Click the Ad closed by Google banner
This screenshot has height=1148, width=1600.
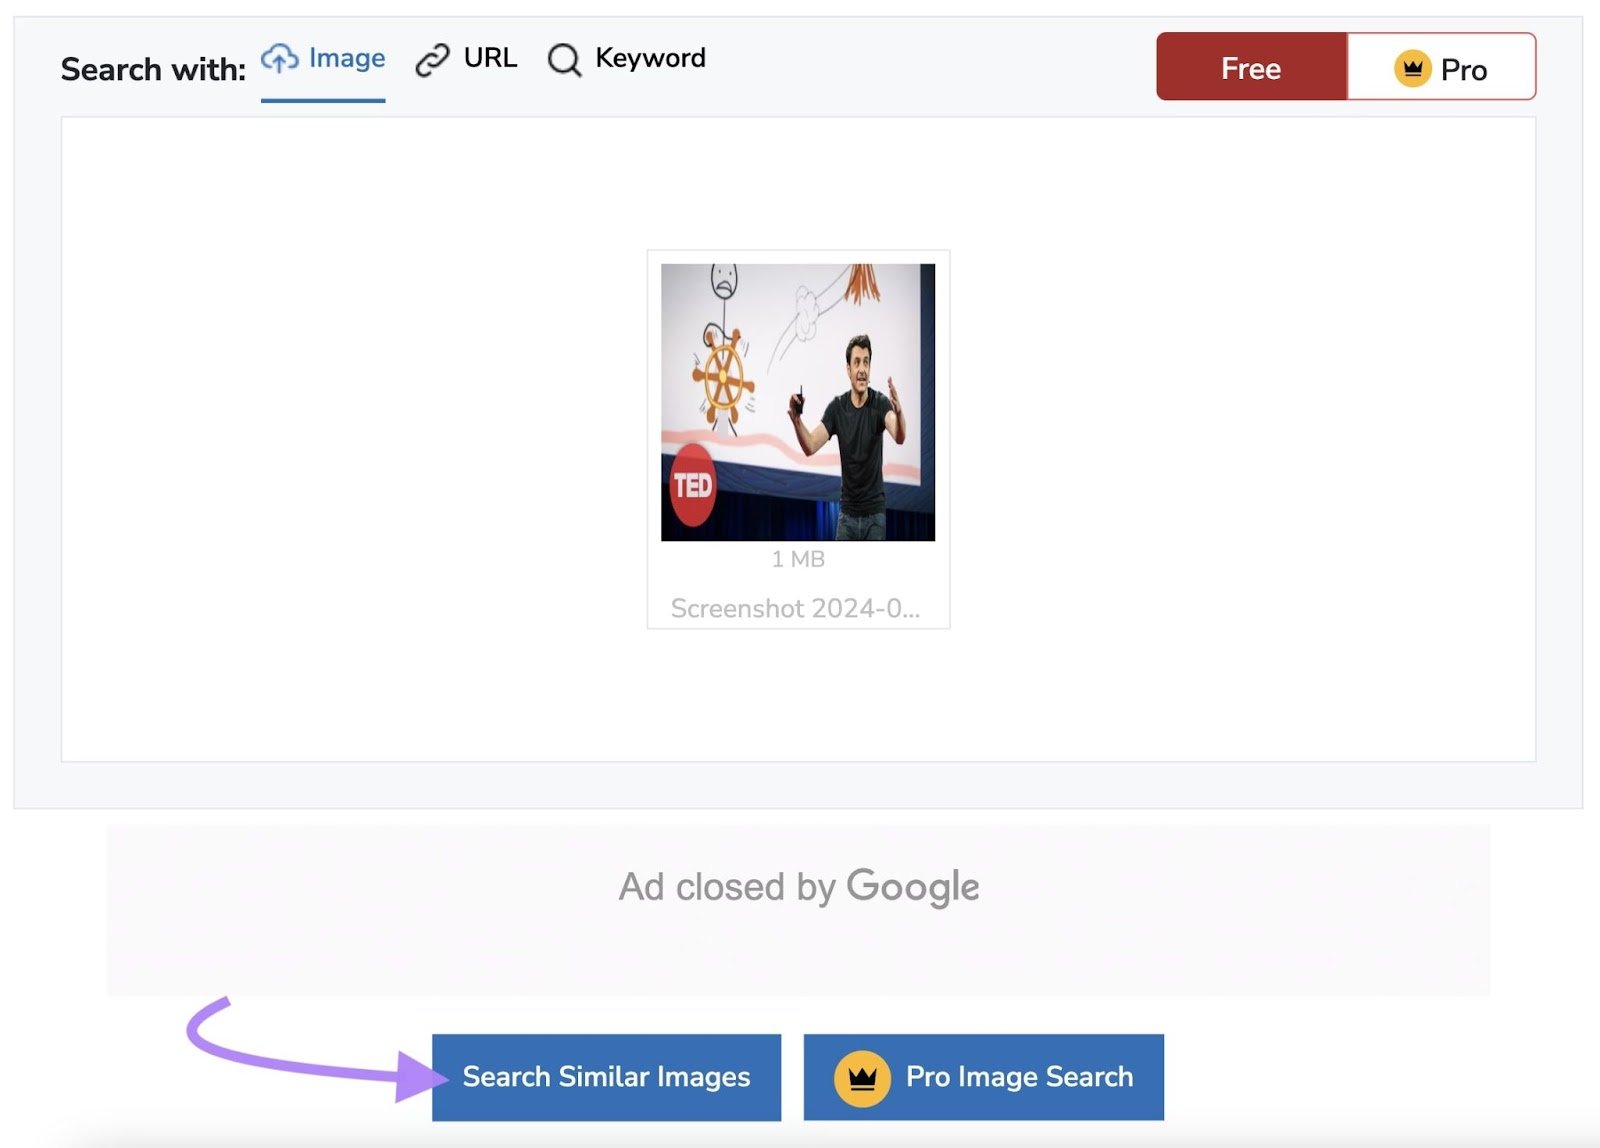tap(800, 884)
